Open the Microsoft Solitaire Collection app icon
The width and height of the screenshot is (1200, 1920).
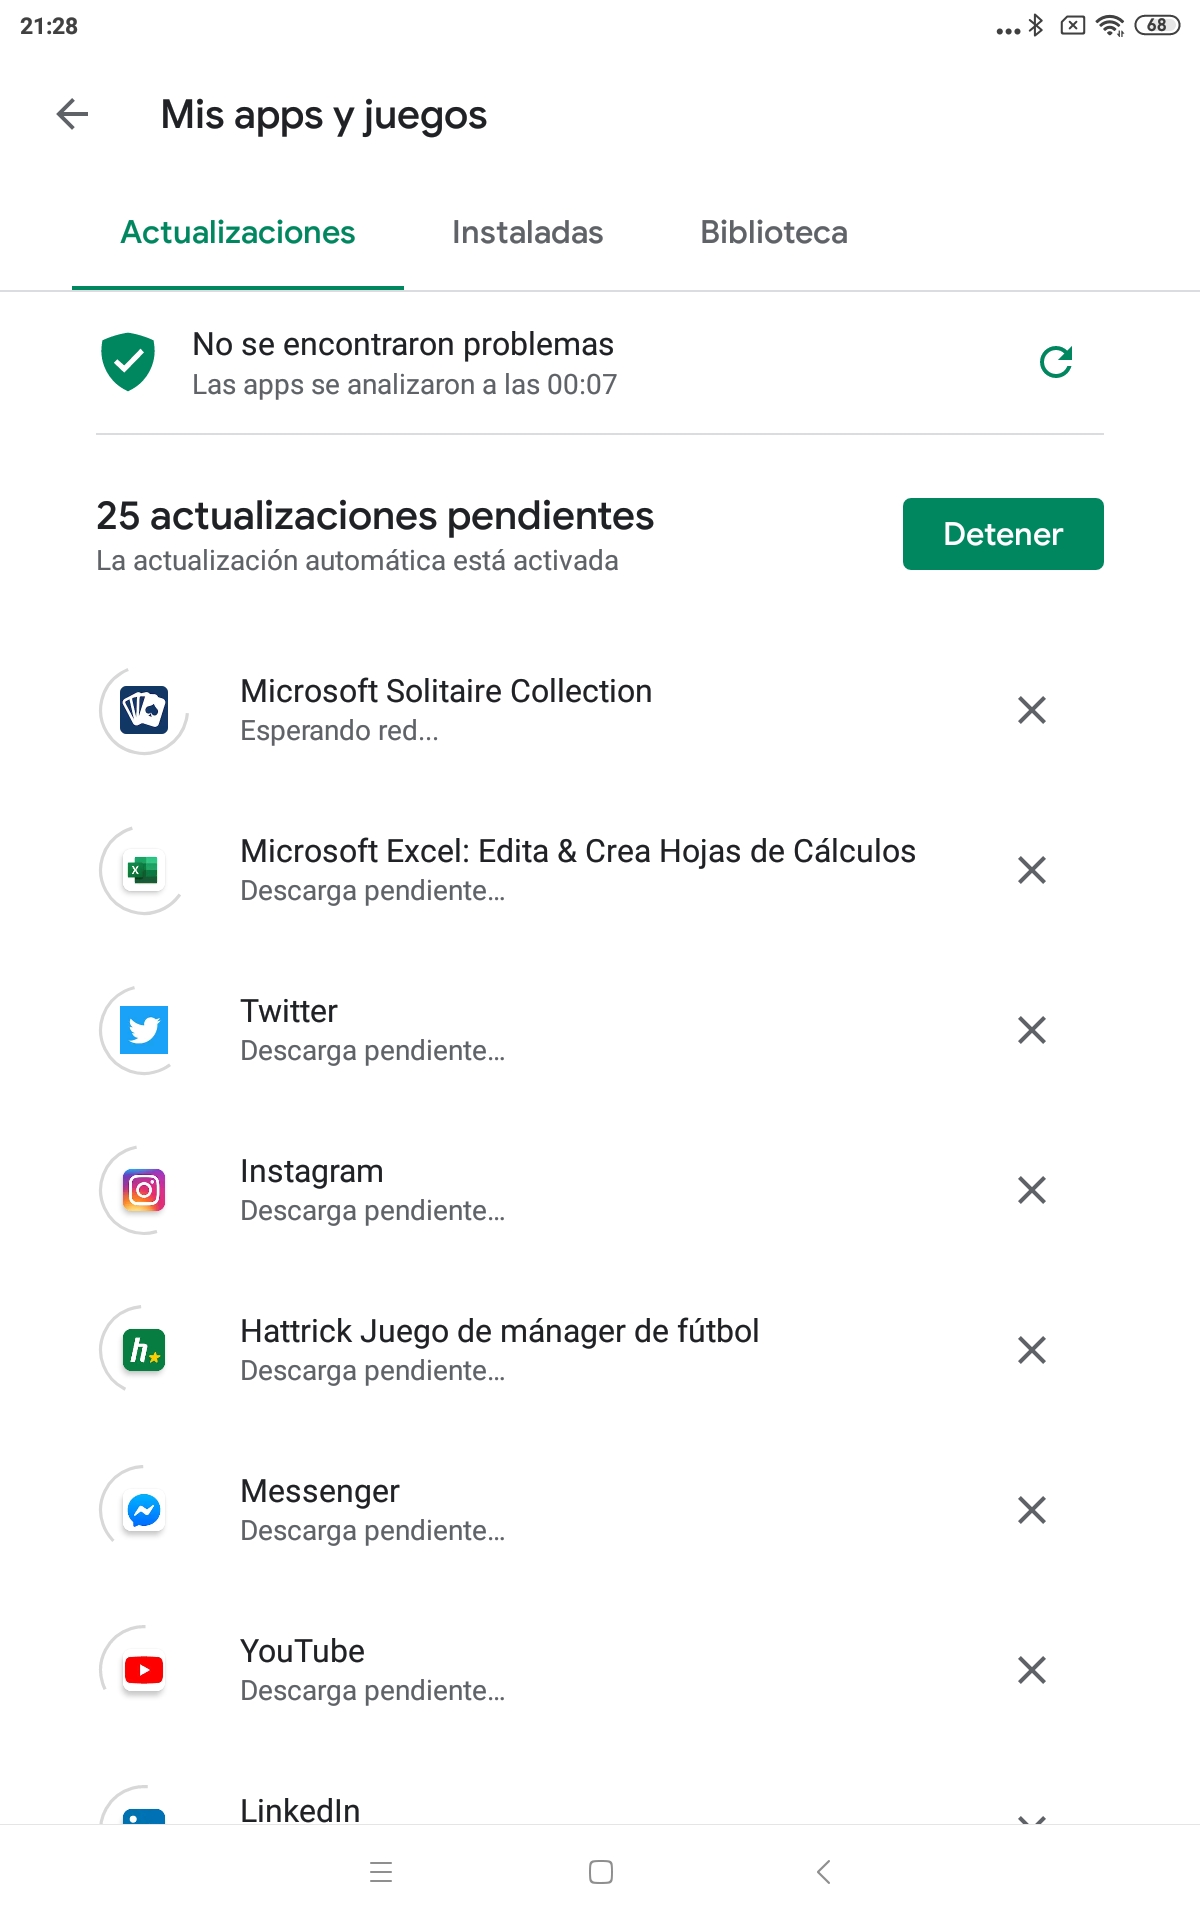(144, 710)
